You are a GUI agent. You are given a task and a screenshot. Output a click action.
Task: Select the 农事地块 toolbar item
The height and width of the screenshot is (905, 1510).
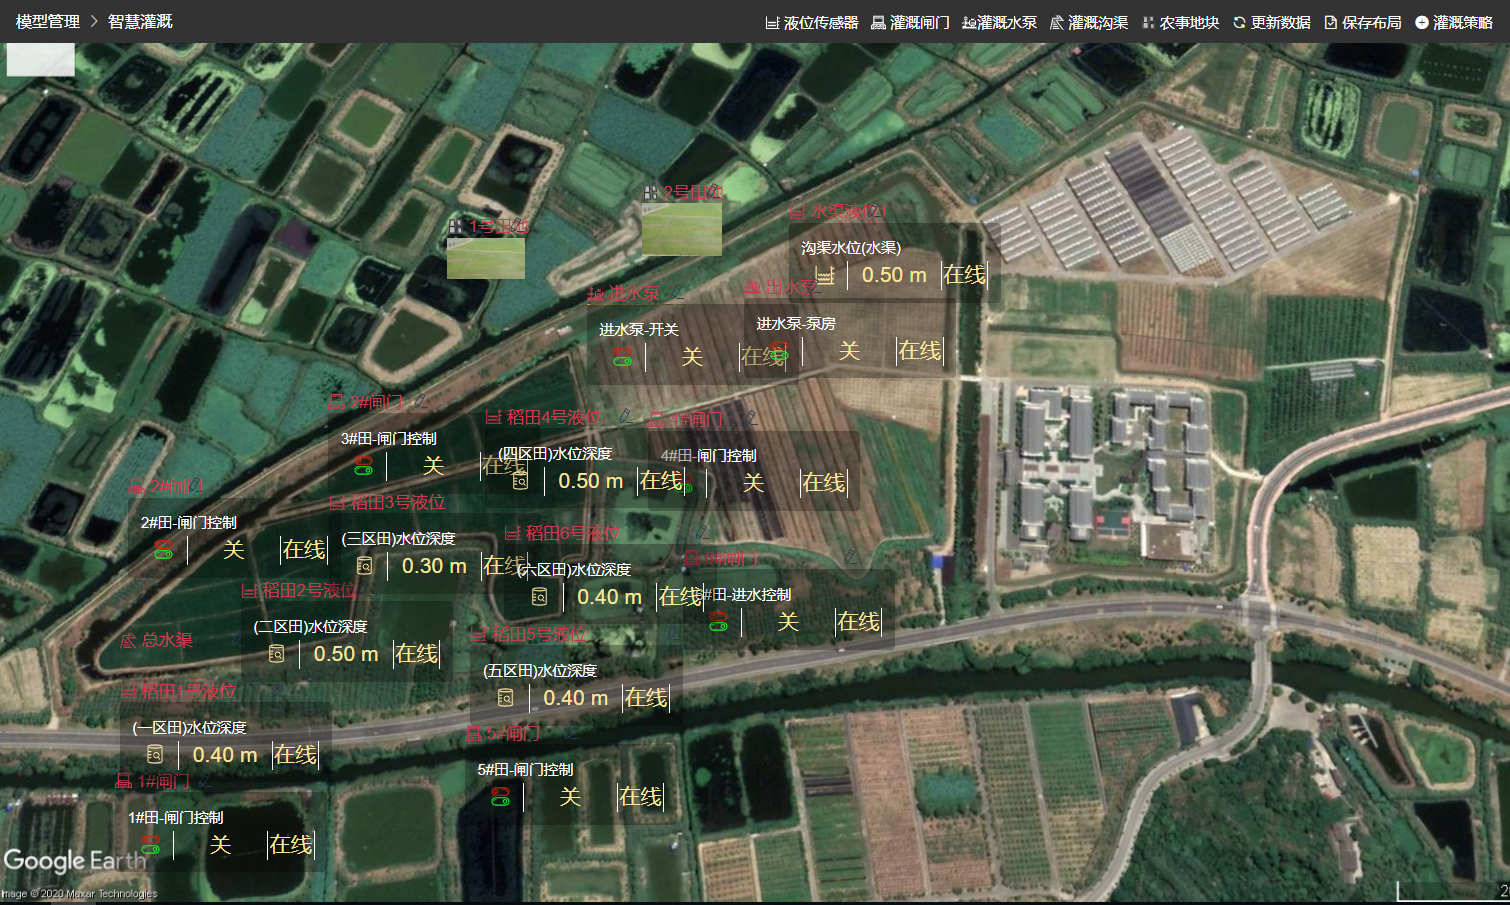(1180, 22)
